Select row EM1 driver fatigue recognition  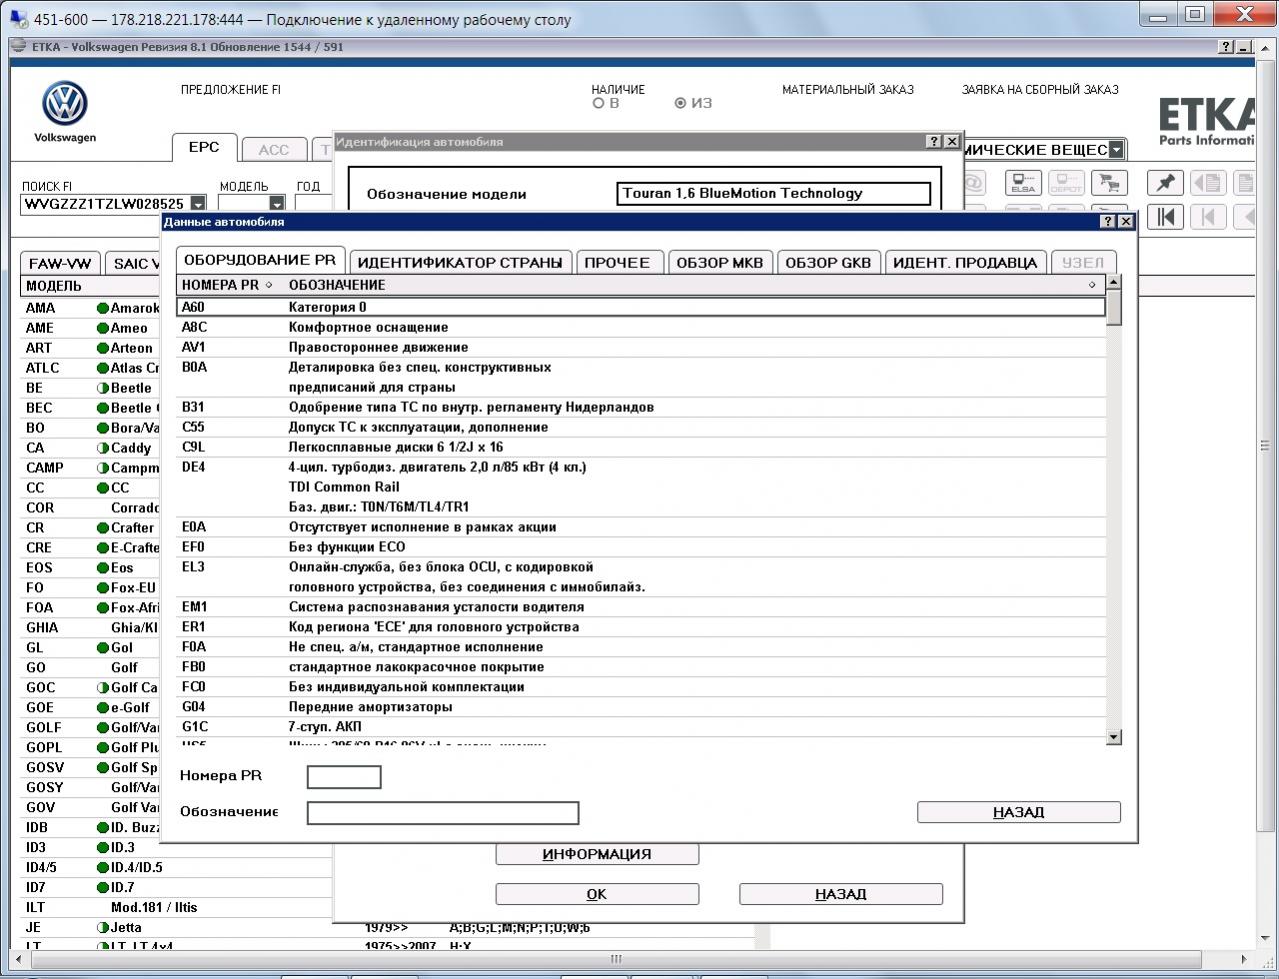click(x=641, y=607)
